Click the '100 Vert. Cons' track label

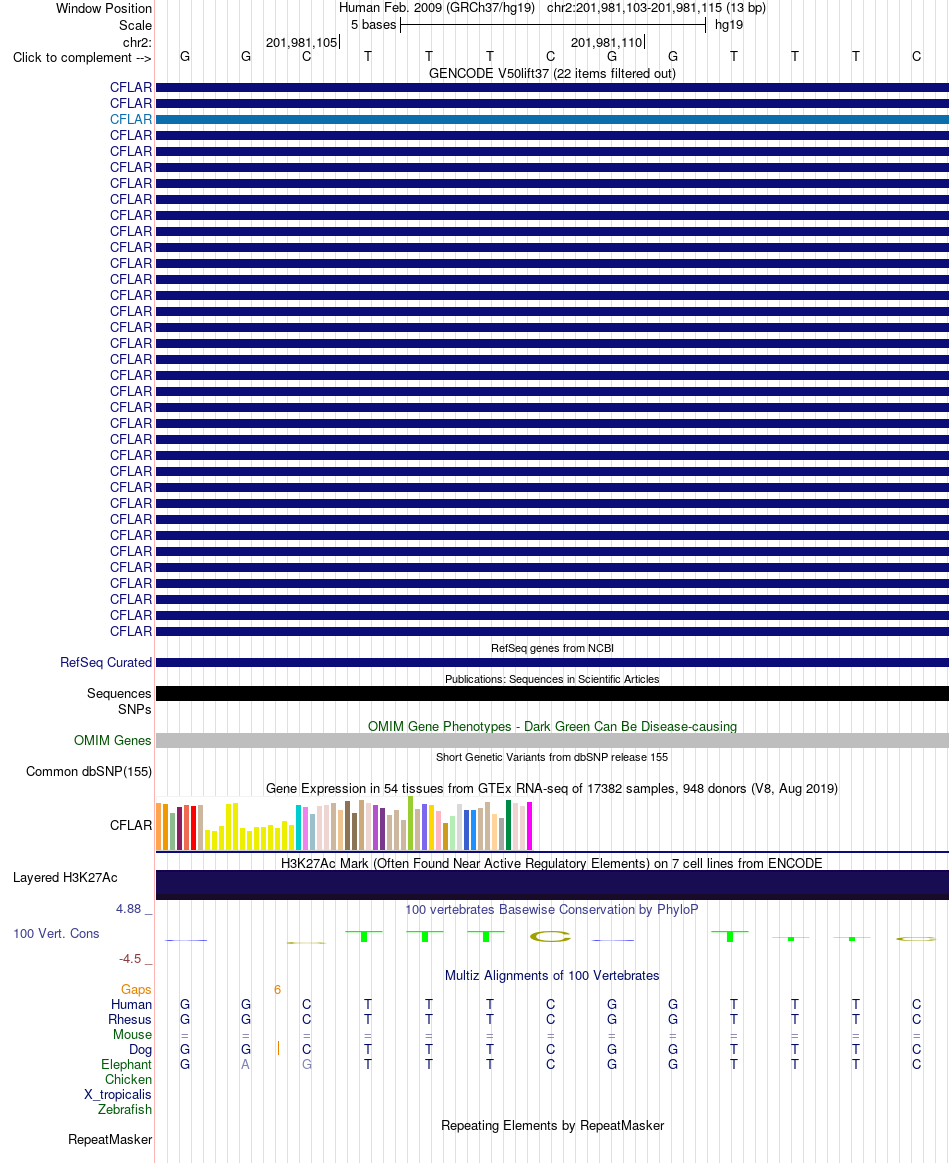tap(56, 933)
